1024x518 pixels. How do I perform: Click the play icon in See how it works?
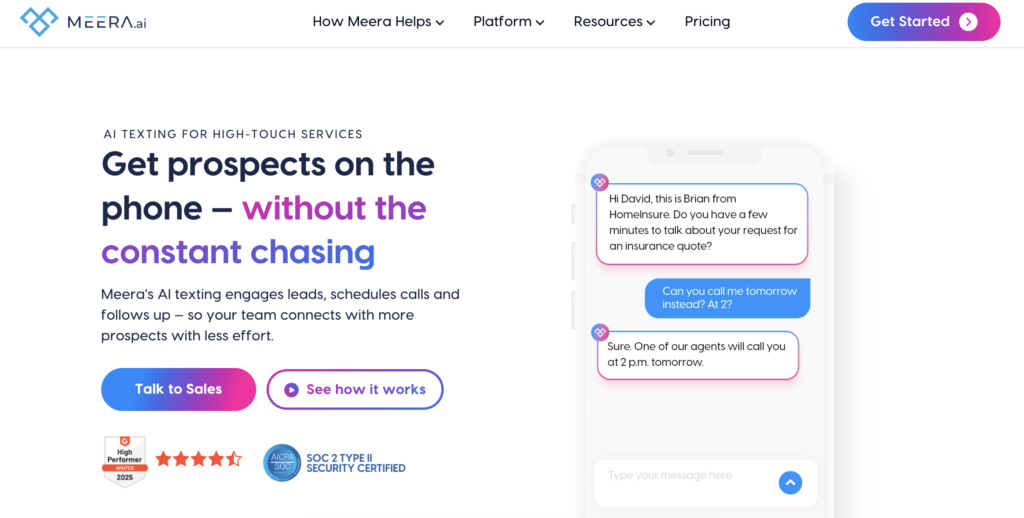291,390
